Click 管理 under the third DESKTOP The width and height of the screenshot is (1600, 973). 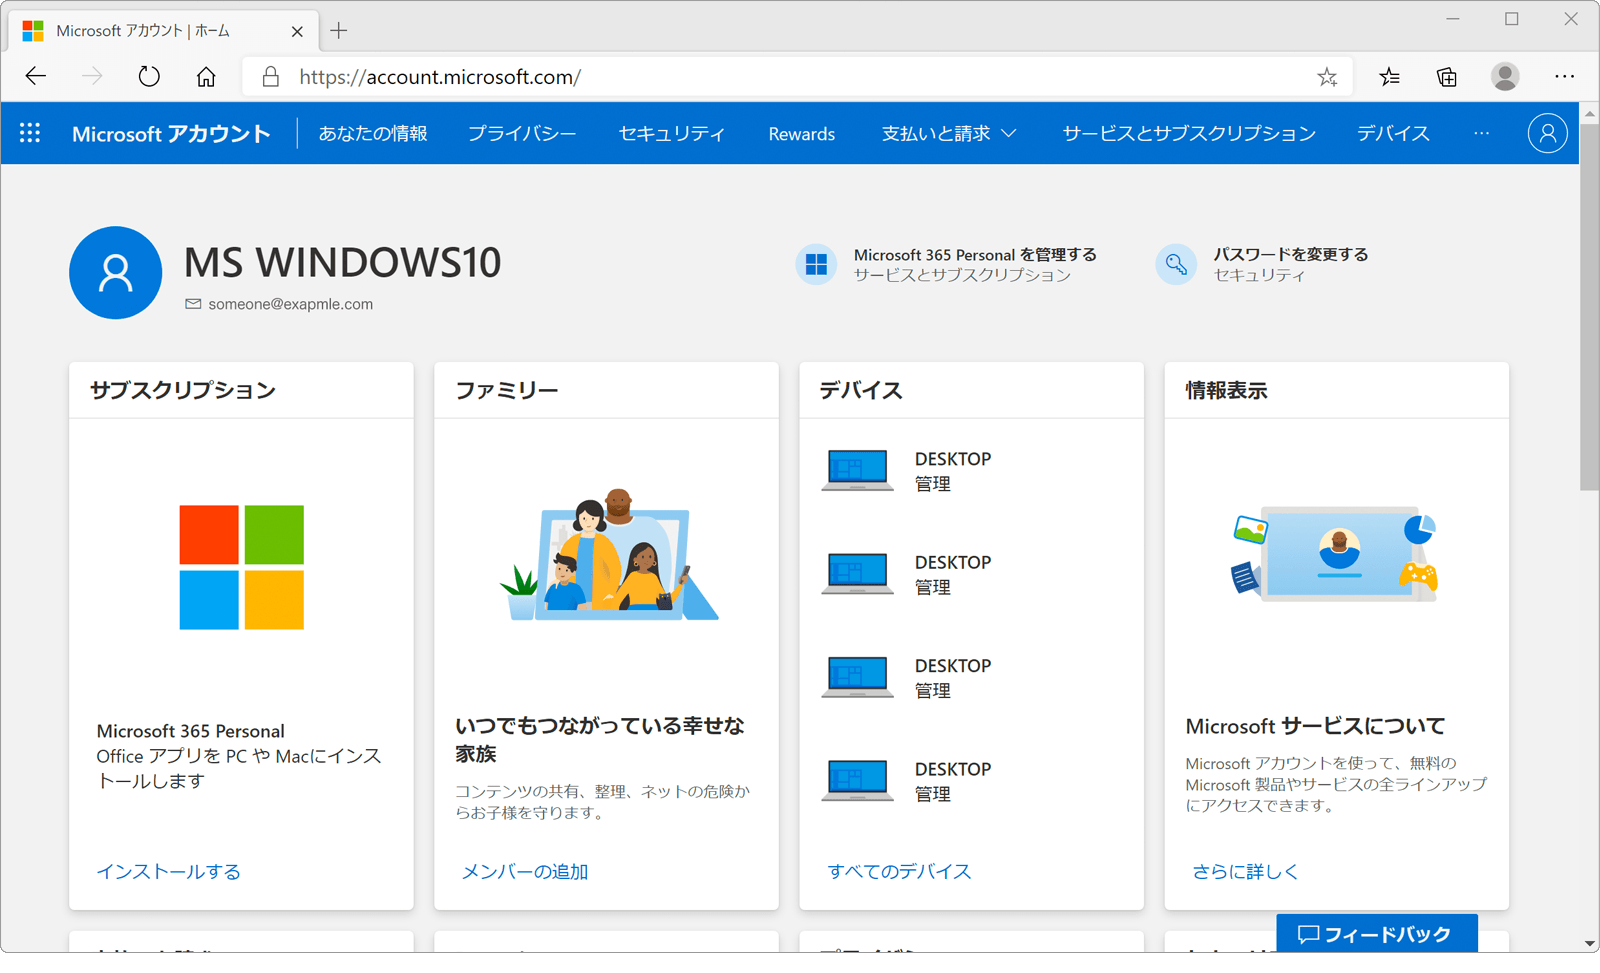tap(933, 691)
